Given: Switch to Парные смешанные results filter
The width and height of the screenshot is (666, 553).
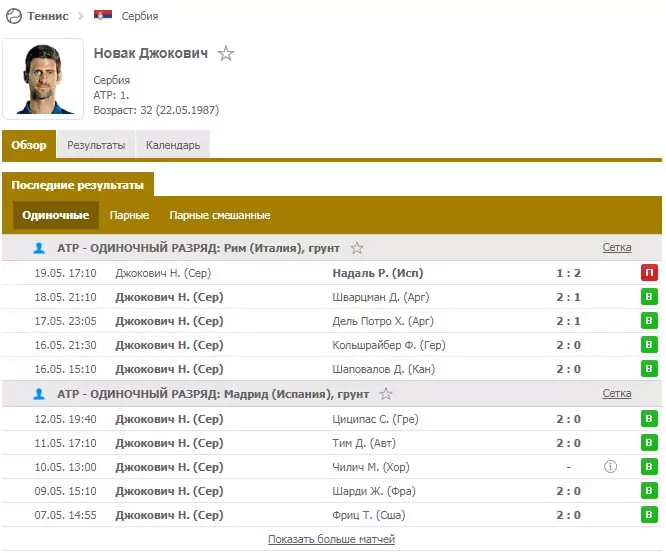Looking at the screenshot, I should tap(220, 215).
